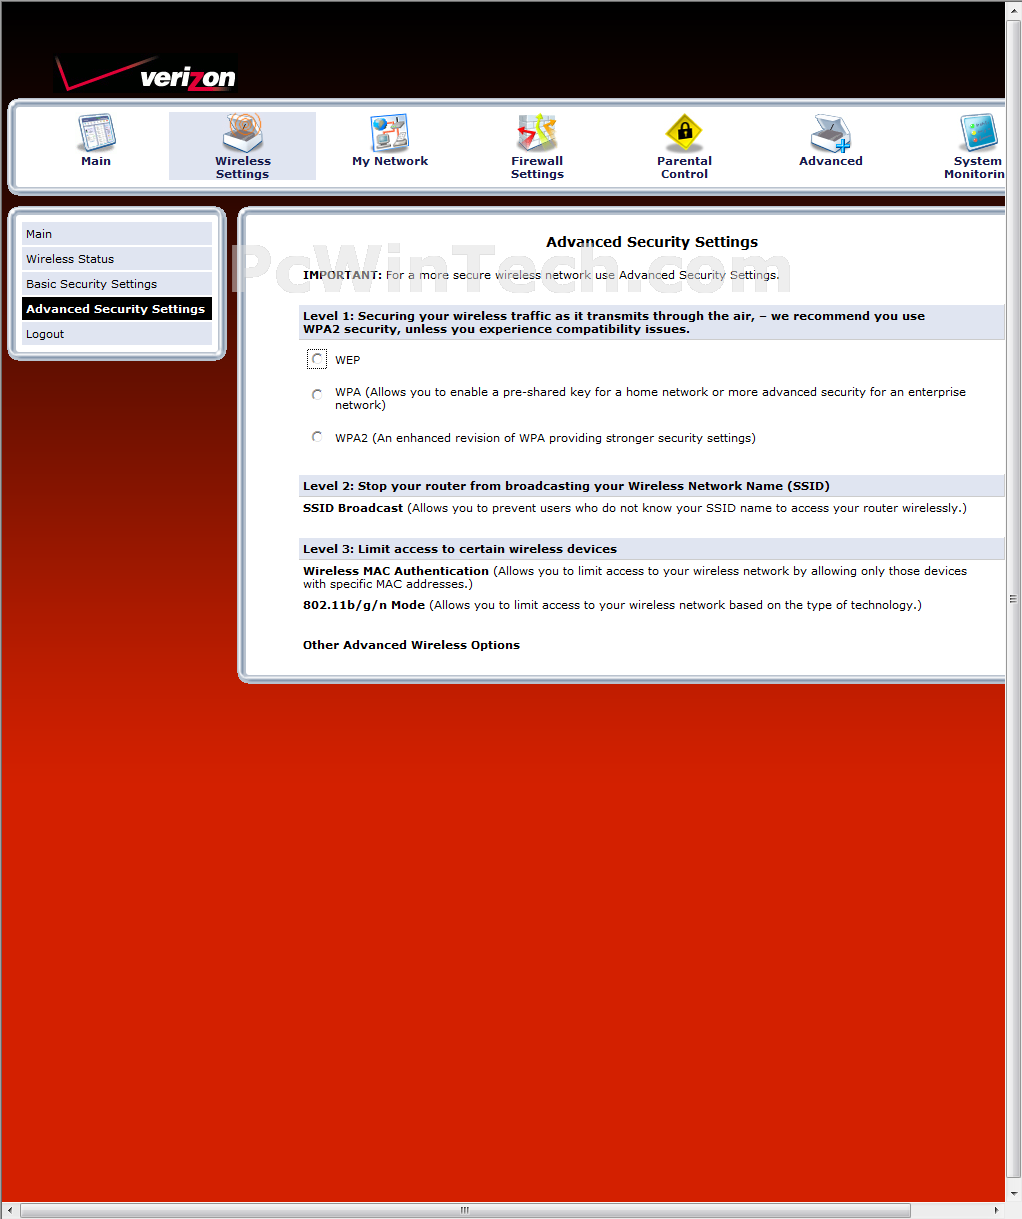Image resolution: width=1022 pixels, height=1219 pixels.
Task: Open the SSID Broadcast link
Action: pyautogui.click(x=353, y=508)
